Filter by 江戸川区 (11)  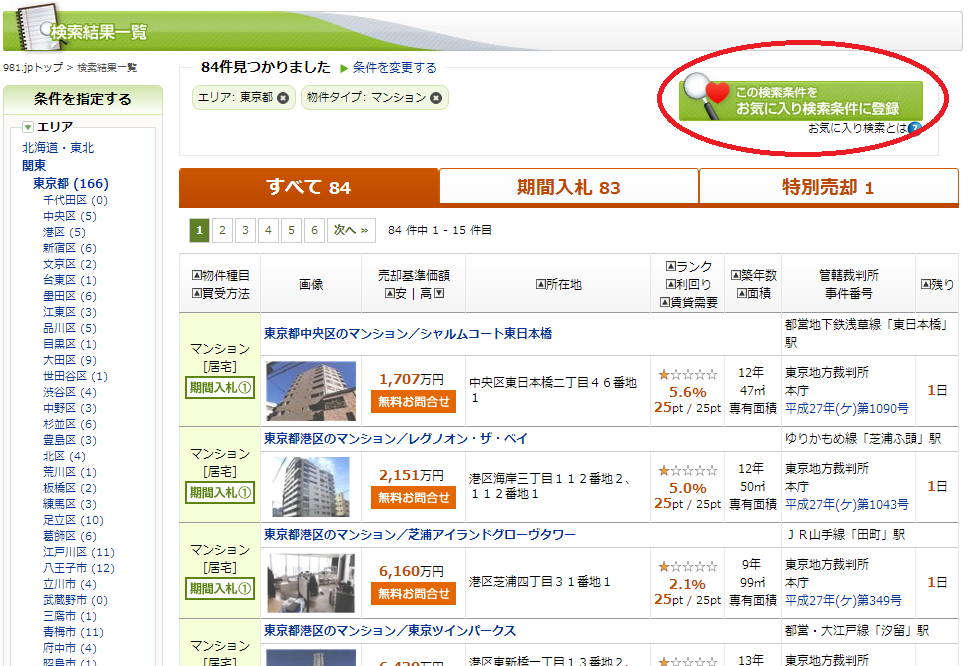point(79,552)
